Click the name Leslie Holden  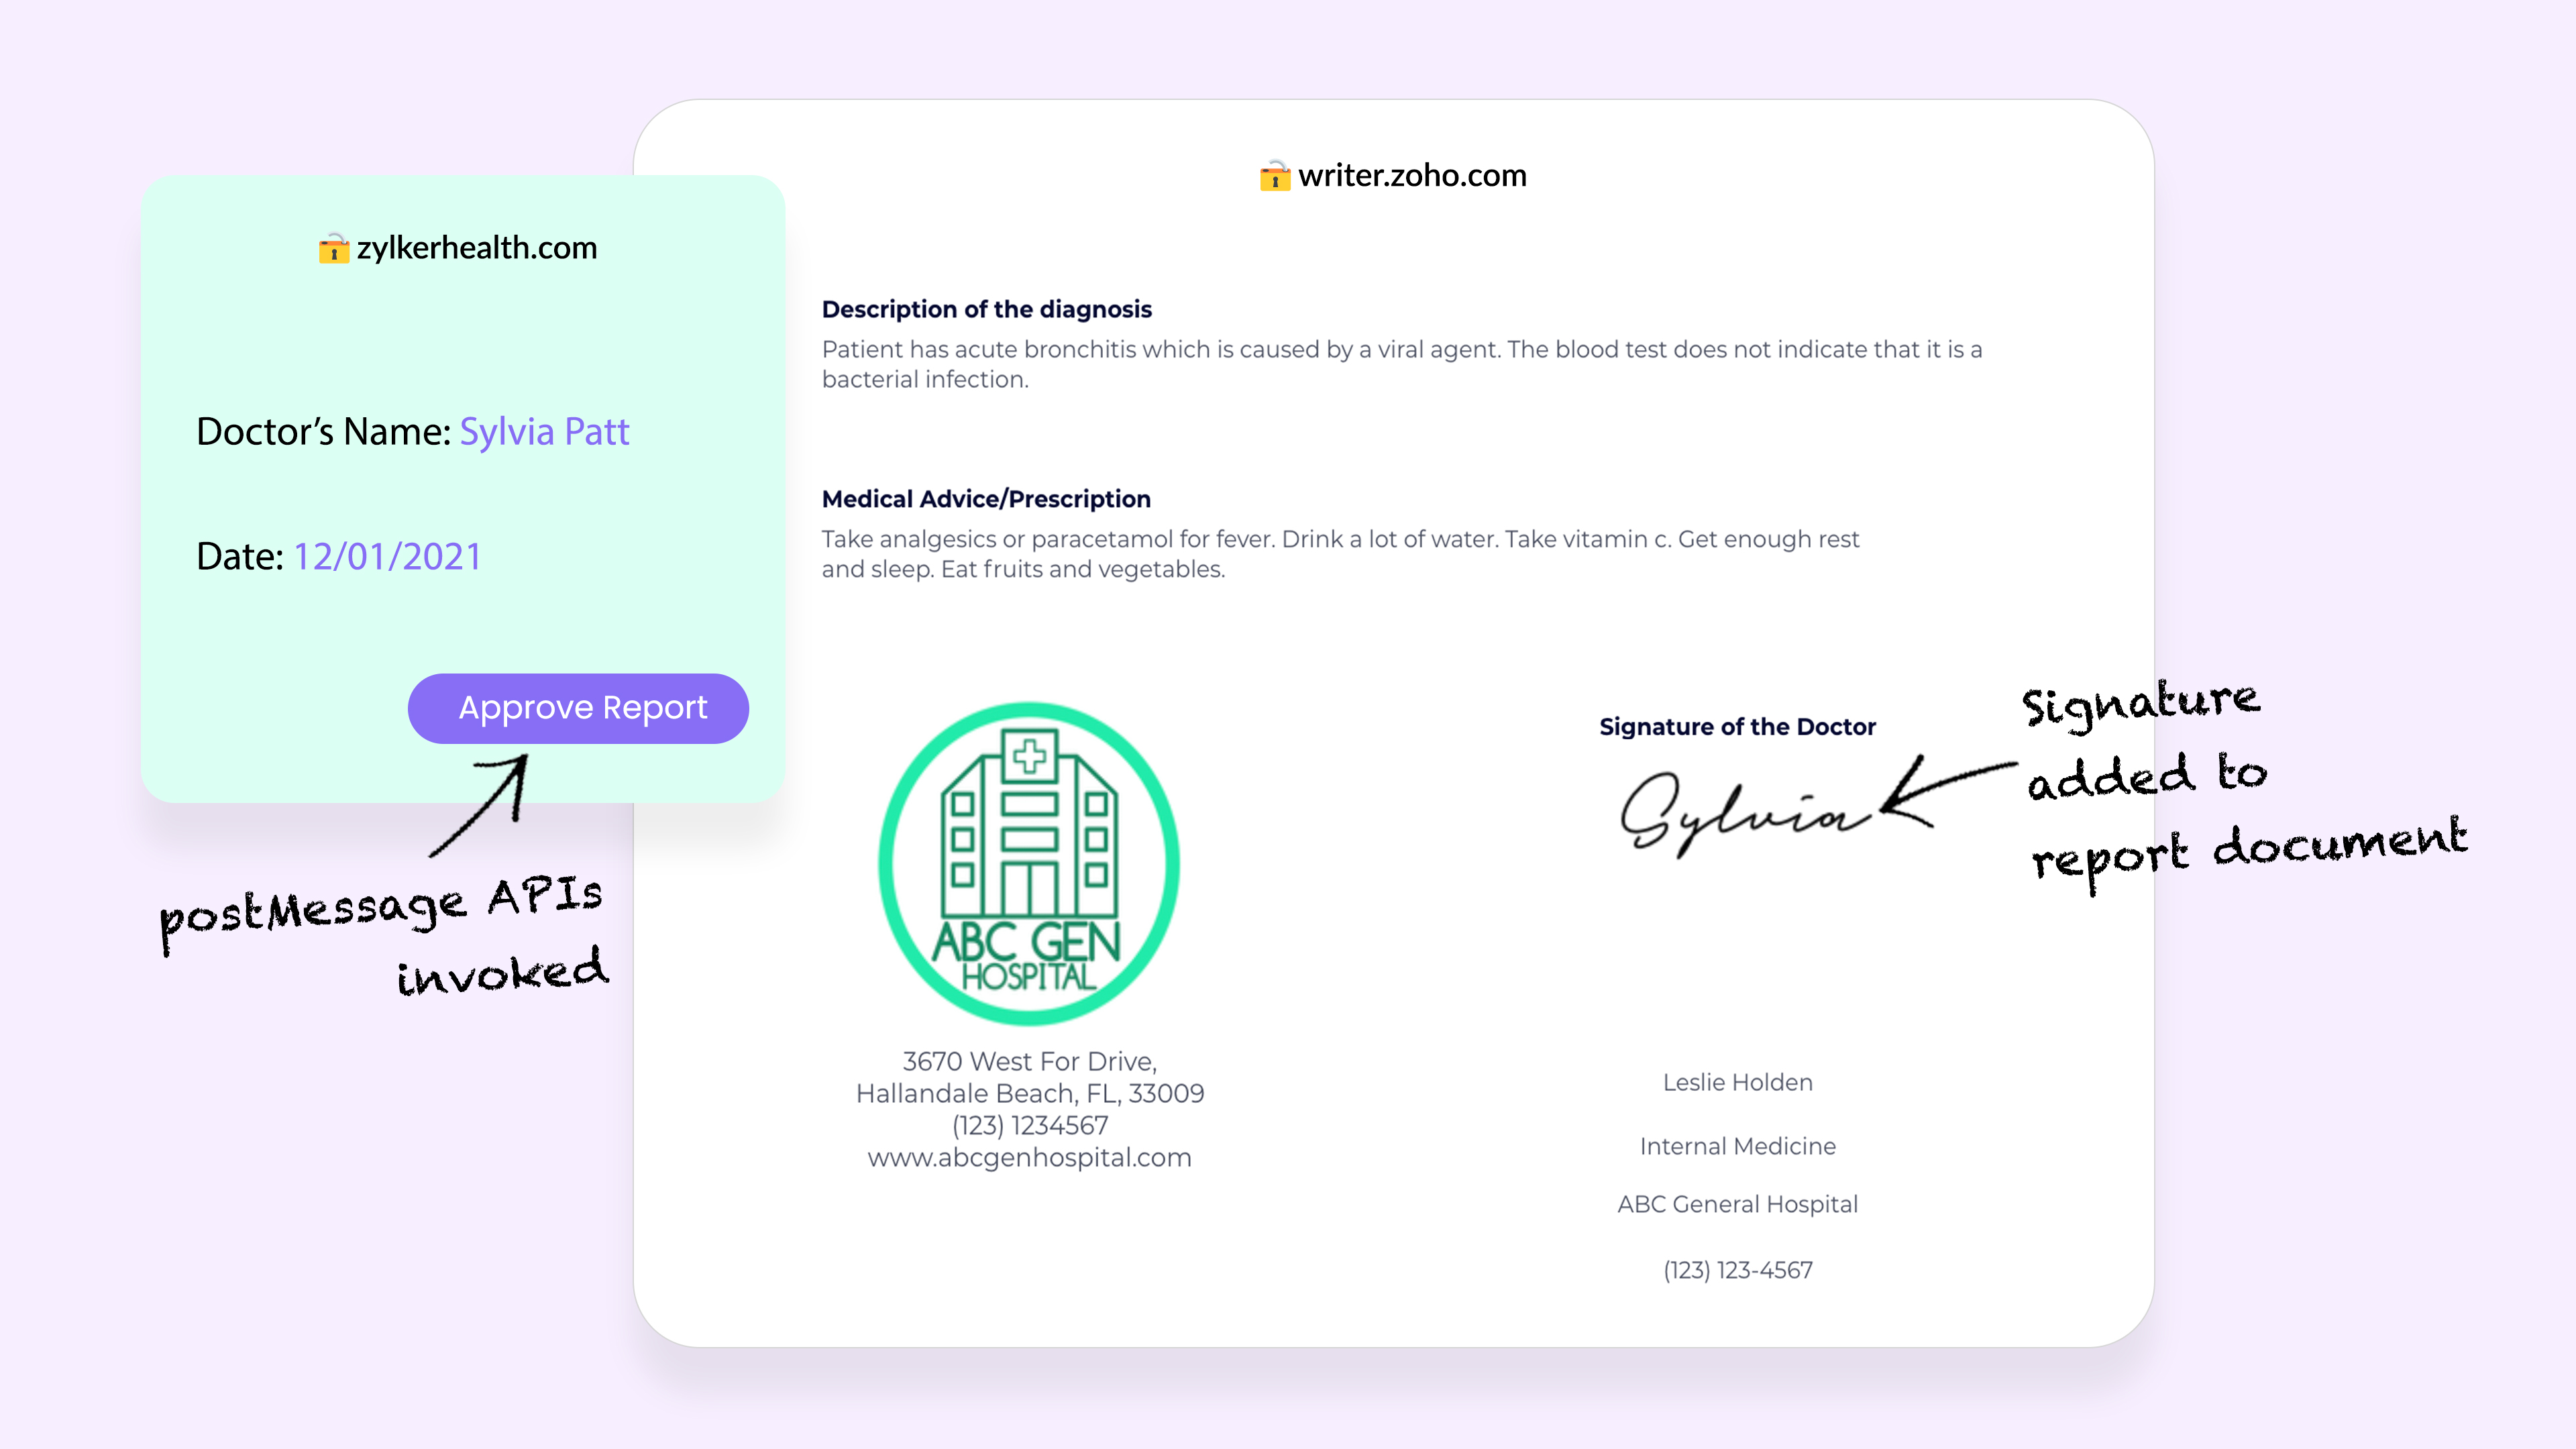tap(1737, 1082)
